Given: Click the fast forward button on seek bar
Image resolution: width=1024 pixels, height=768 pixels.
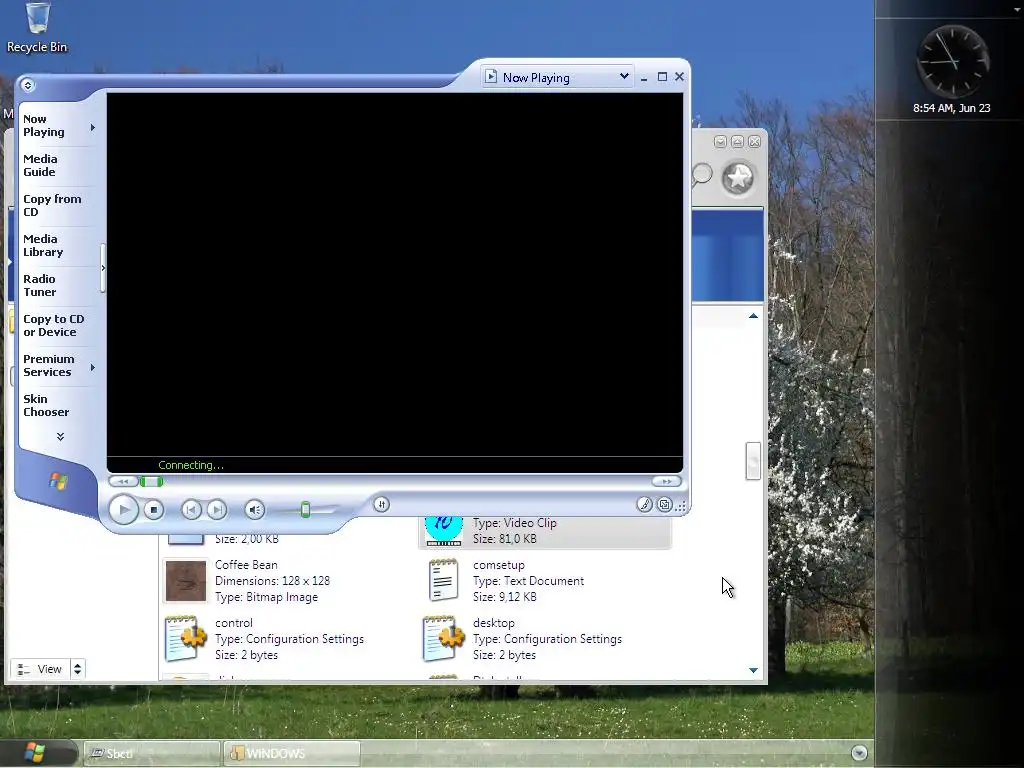Looking at the screenshot, I should [x=667, y=481].
